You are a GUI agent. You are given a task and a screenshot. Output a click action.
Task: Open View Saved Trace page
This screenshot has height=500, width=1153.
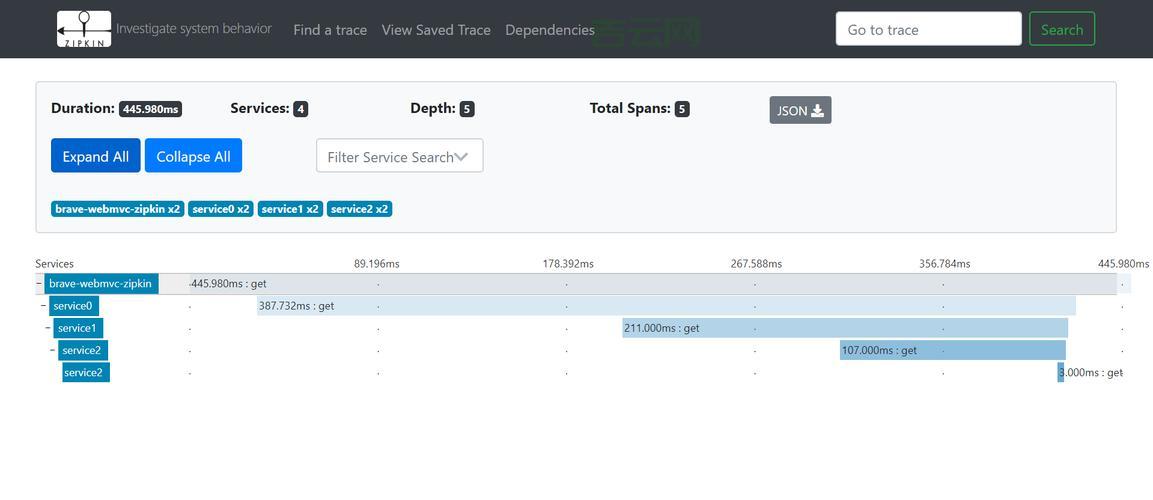(436, 30)
